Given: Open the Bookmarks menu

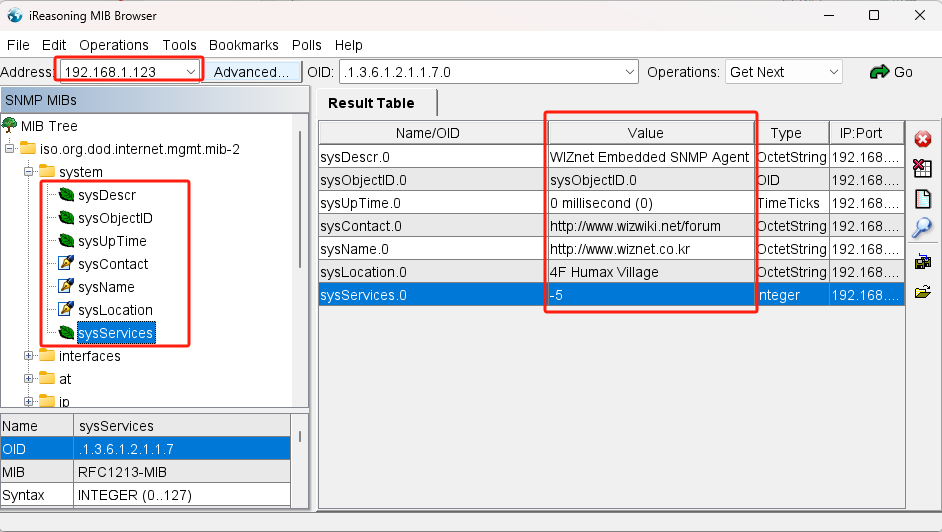Looking at the screenshot, I should 244,45.
